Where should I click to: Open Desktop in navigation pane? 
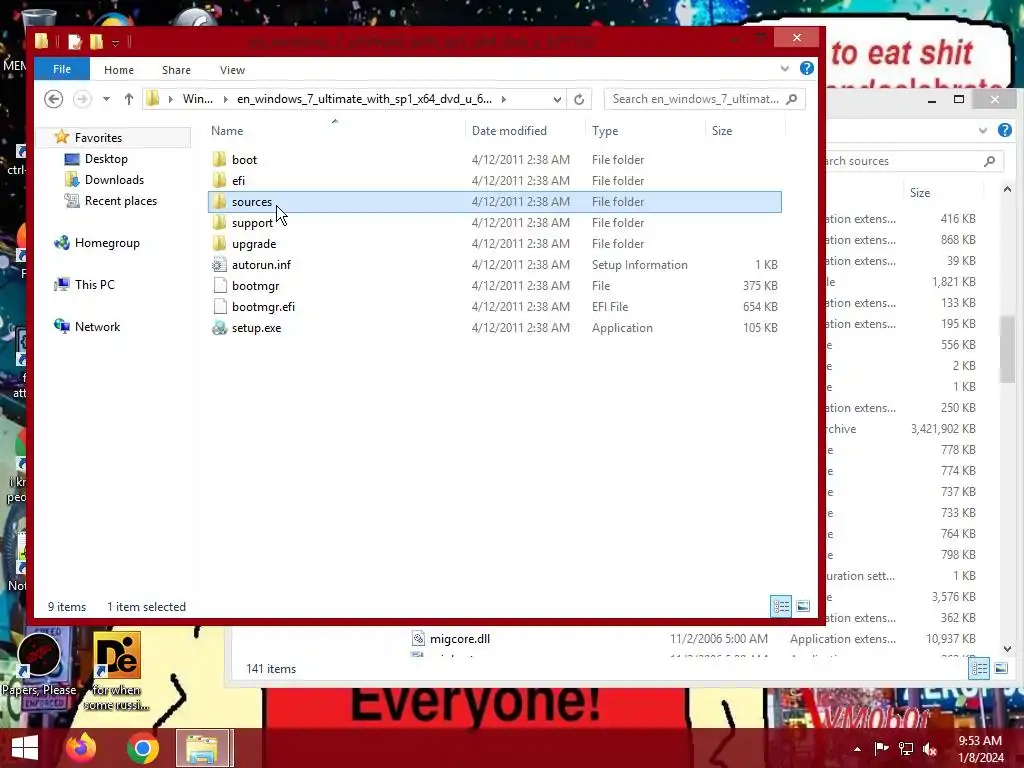[x=106, y=159]
